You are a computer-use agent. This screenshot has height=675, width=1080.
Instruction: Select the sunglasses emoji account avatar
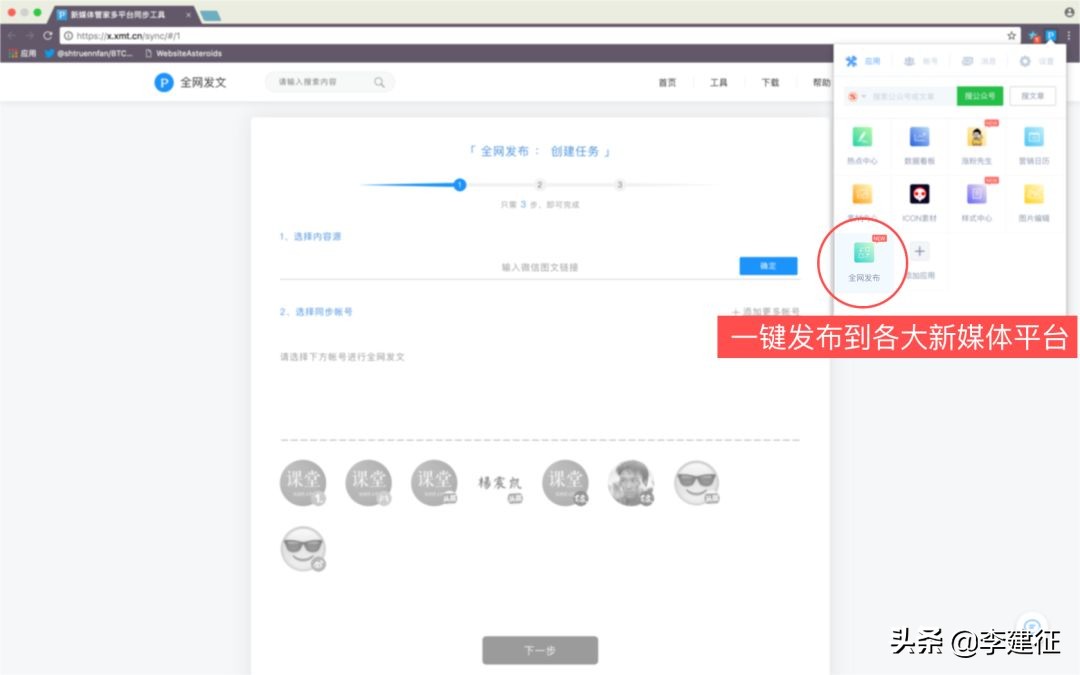point(697,483)
